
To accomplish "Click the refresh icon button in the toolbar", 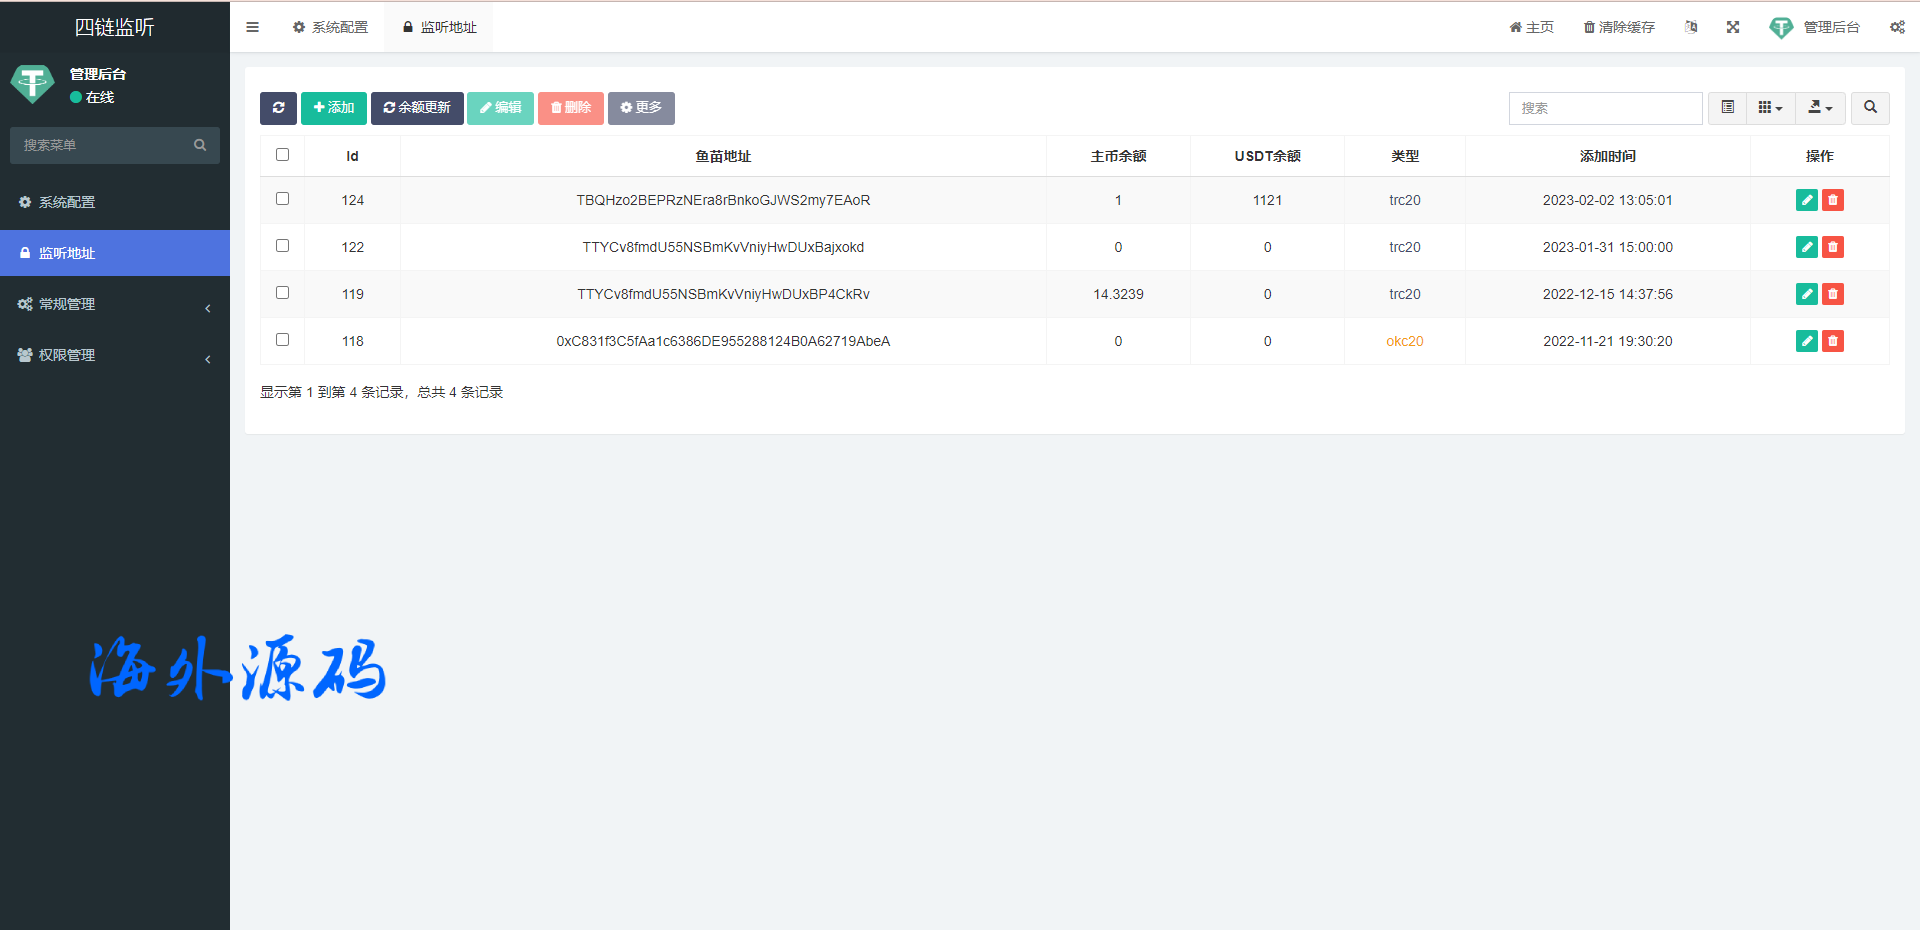I will [278, 108].
